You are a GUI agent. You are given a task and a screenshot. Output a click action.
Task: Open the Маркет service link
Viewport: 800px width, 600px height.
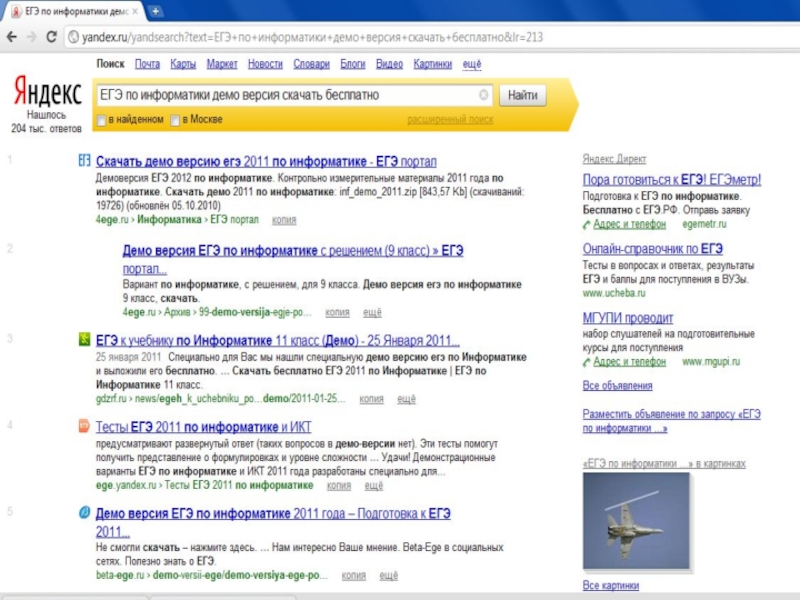click(x=222, y=64)
